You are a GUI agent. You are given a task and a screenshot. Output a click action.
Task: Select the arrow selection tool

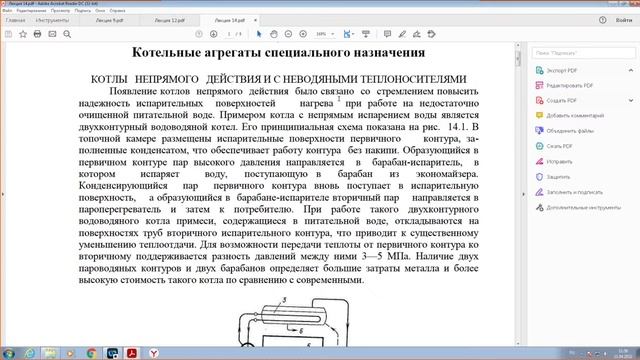point(258,34)
